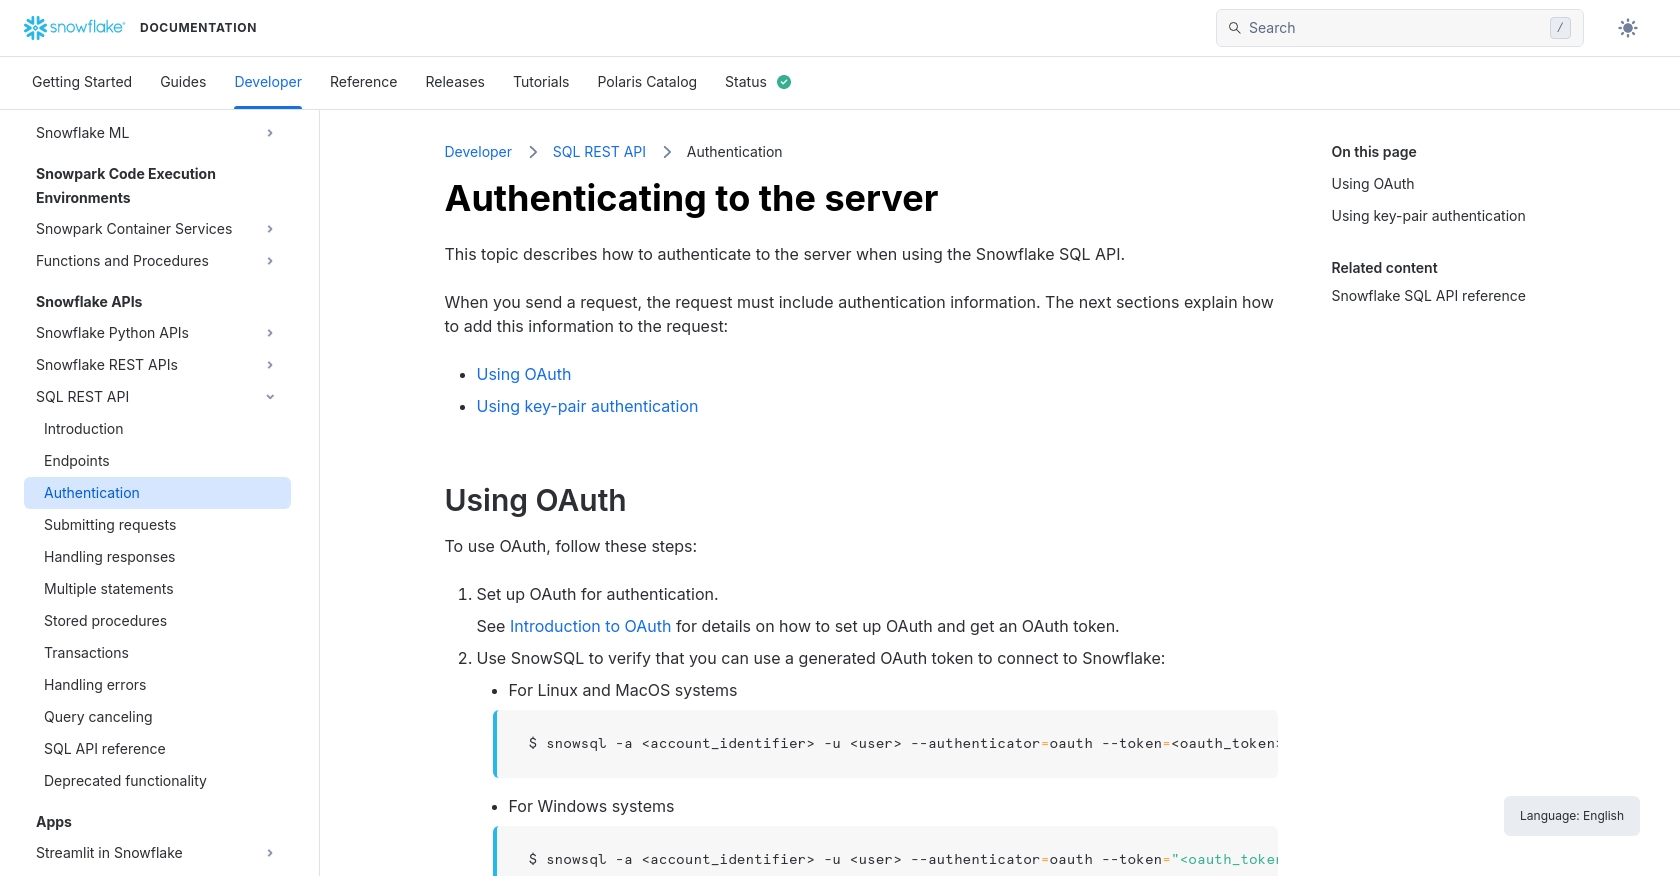Open Stored procedures sidebar page
This screenshot has width=1680, height=876.
coord(105,621)
